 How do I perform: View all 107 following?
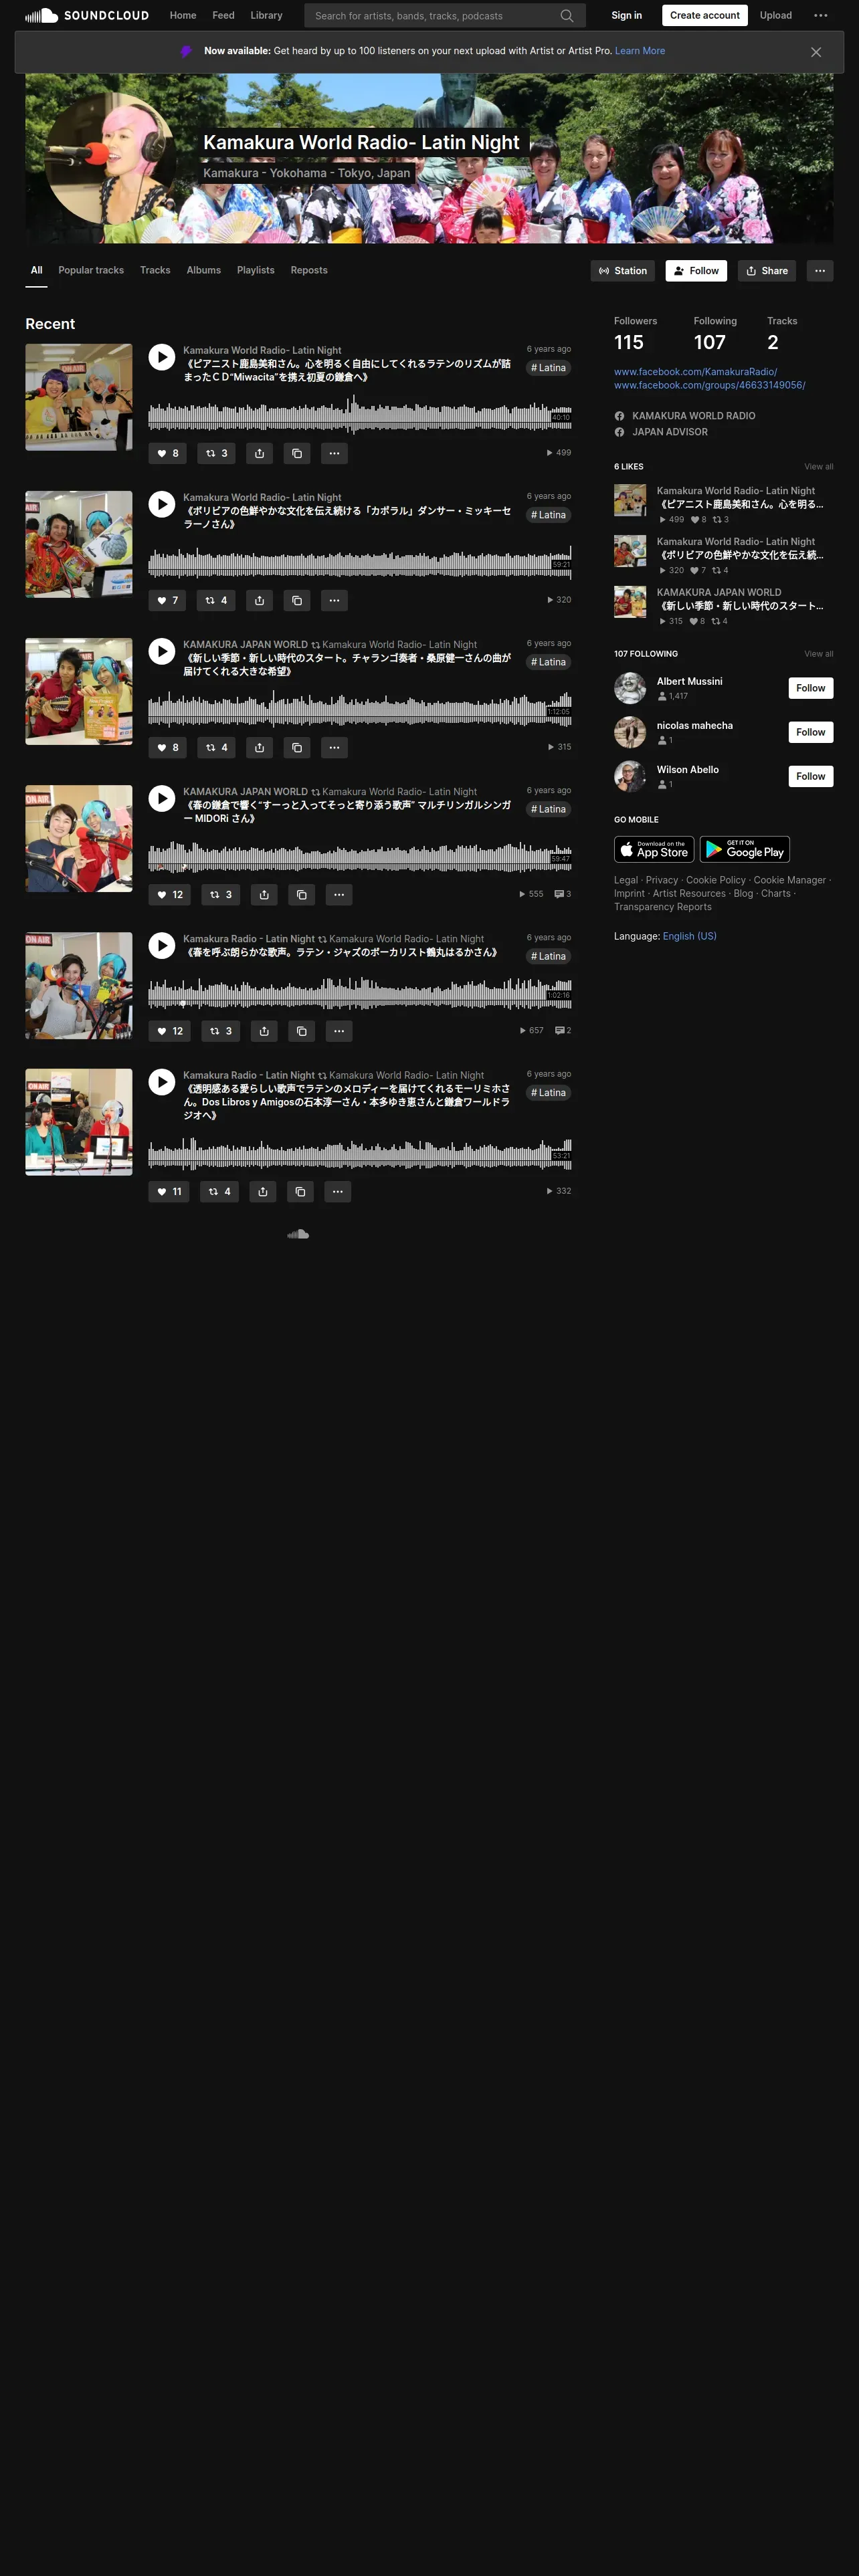pos(819,654)
